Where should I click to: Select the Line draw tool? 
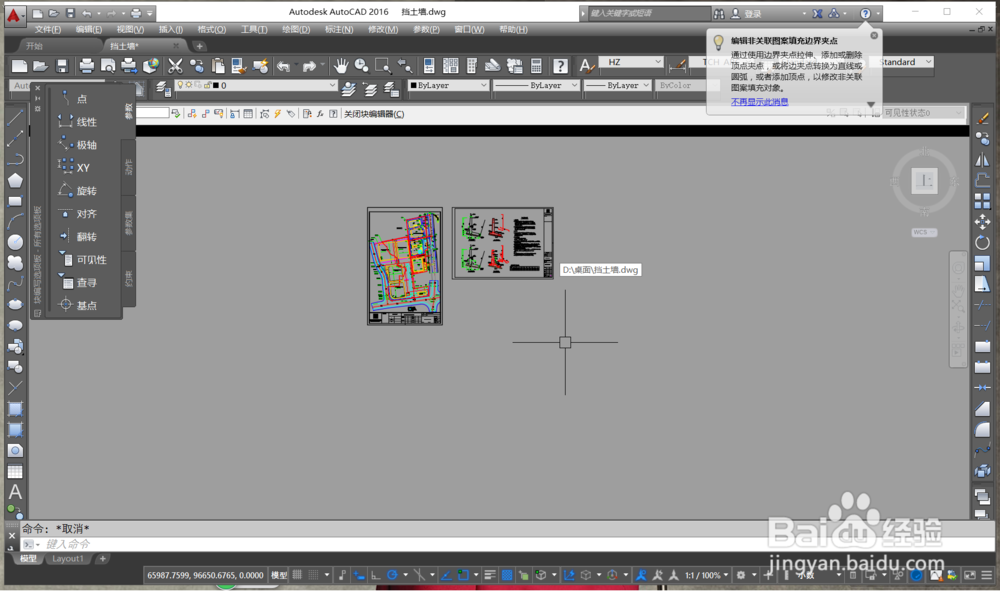(x=15, y=117)
